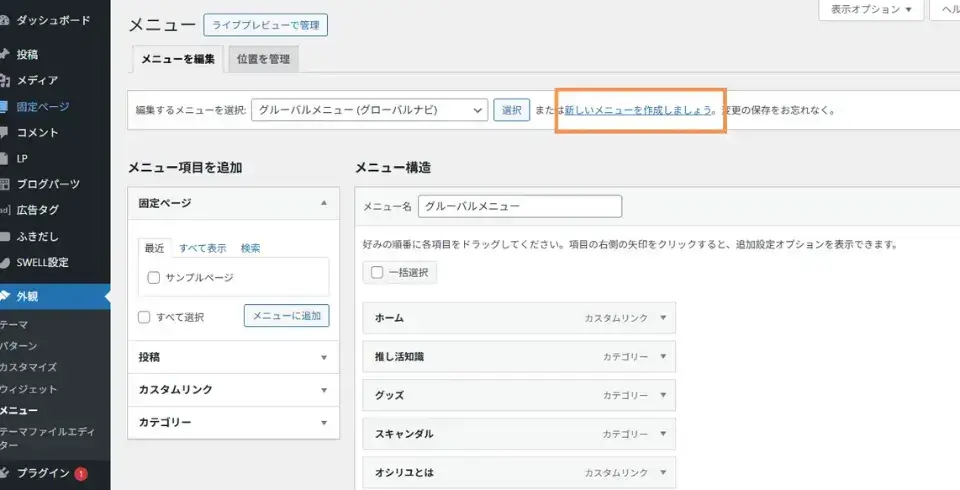Screen dimensions: 960x490
Task: Open the テーマ submenu under 外観
Action: pos(13,325)
